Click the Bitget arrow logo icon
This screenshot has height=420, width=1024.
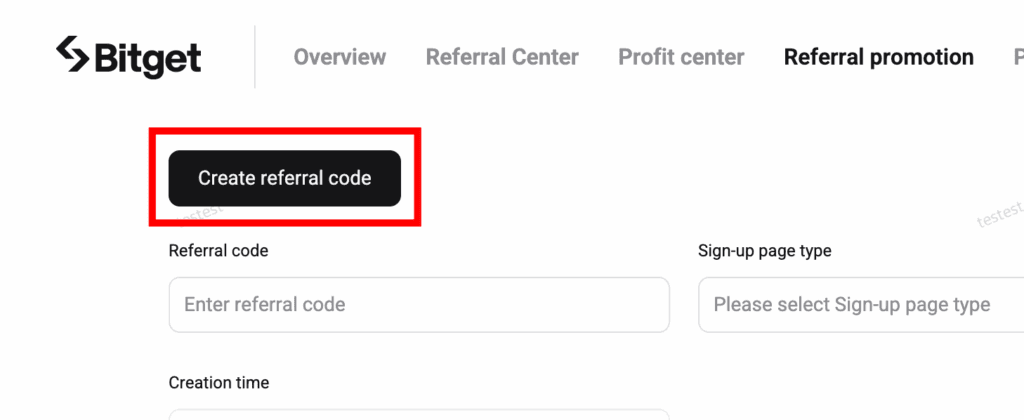click(73, 56)
